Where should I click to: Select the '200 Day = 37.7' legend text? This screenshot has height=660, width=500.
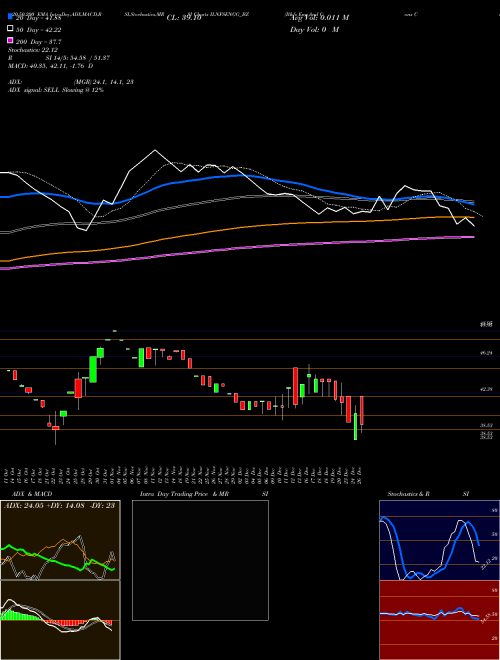click(x=39, y=41)
